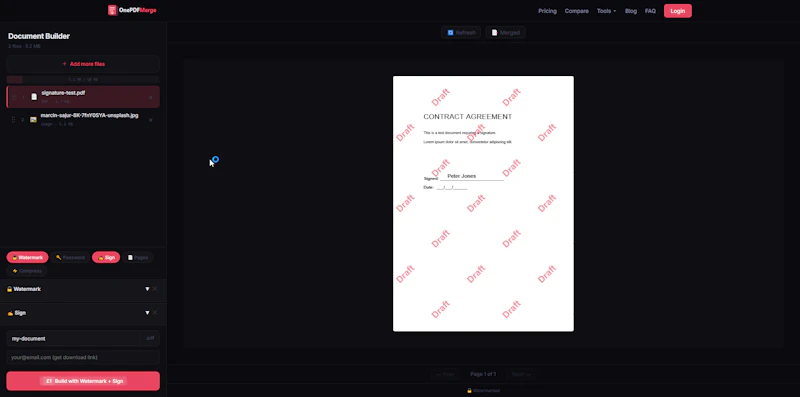
Task: Remove the unsplash.jpg file from the list
Action: coord(151,120)
